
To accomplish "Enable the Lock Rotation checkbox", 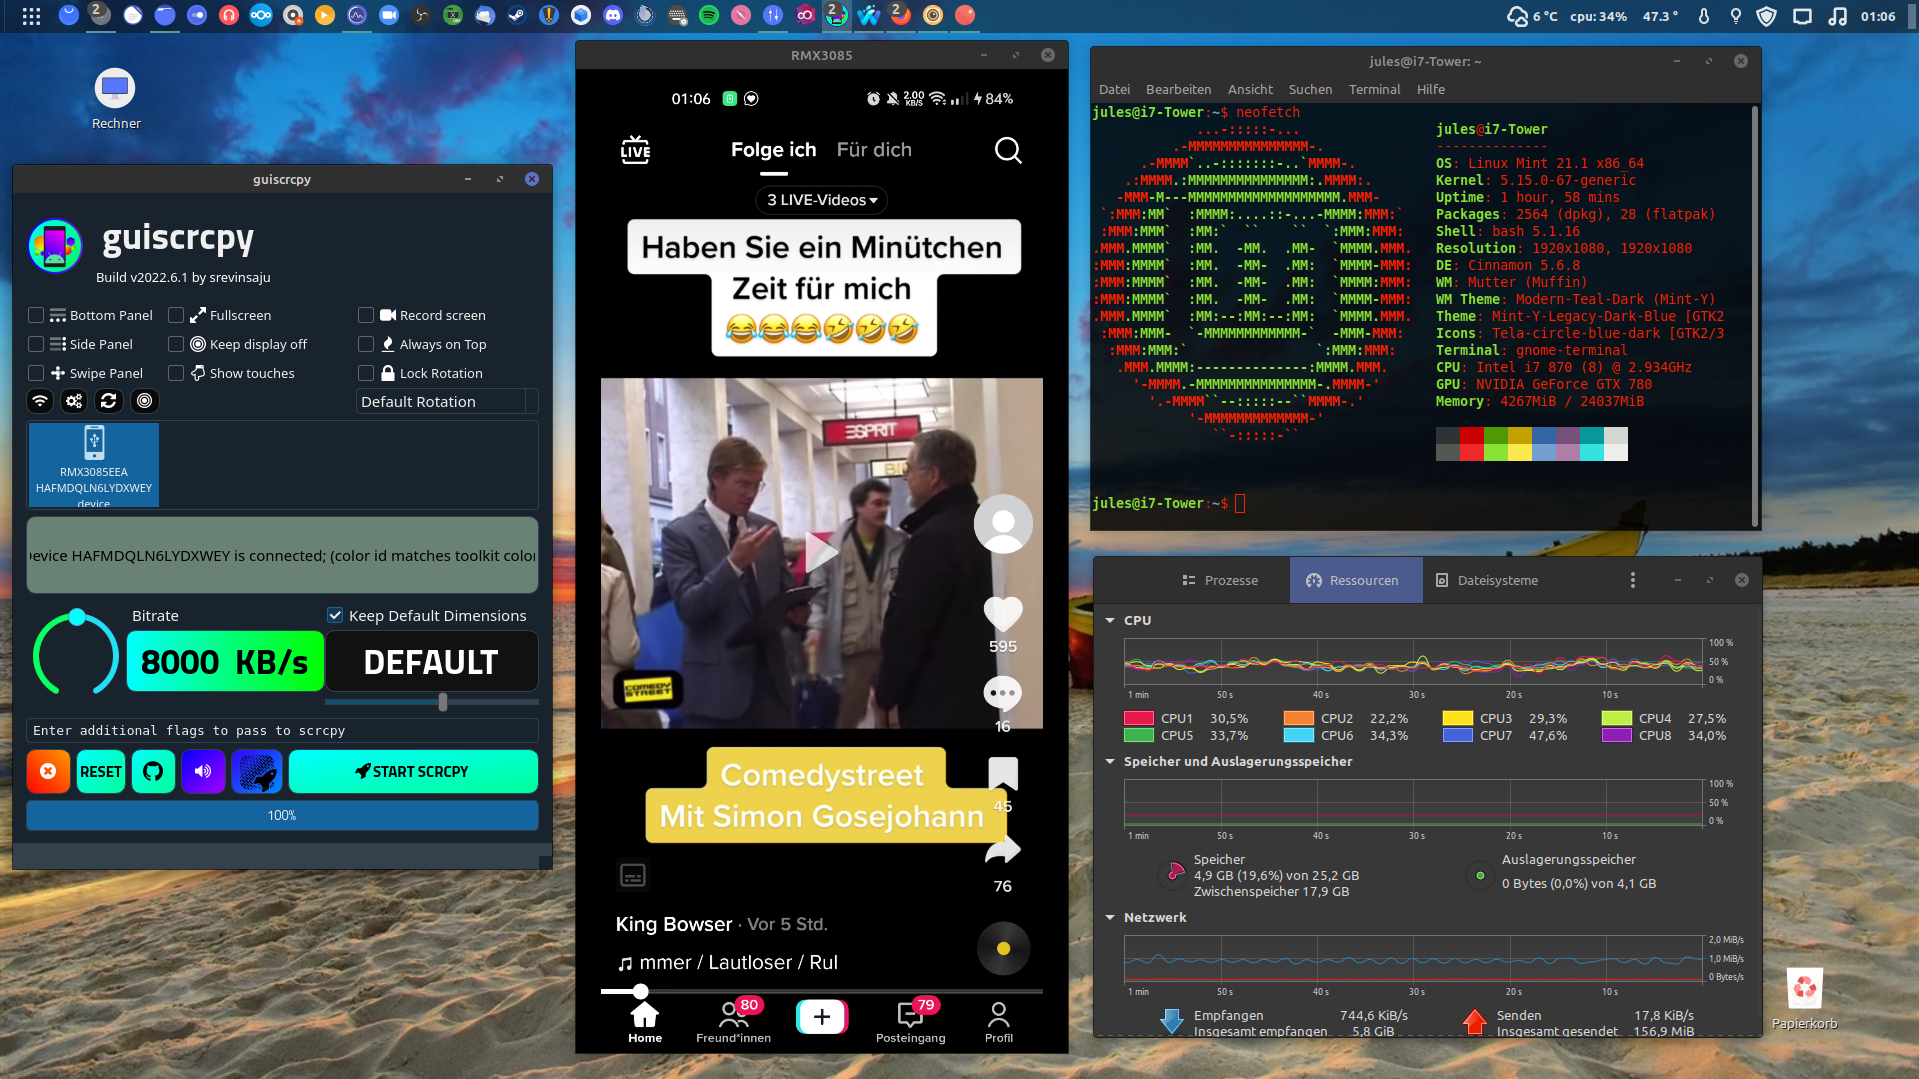I will click(x=366, y=373).
